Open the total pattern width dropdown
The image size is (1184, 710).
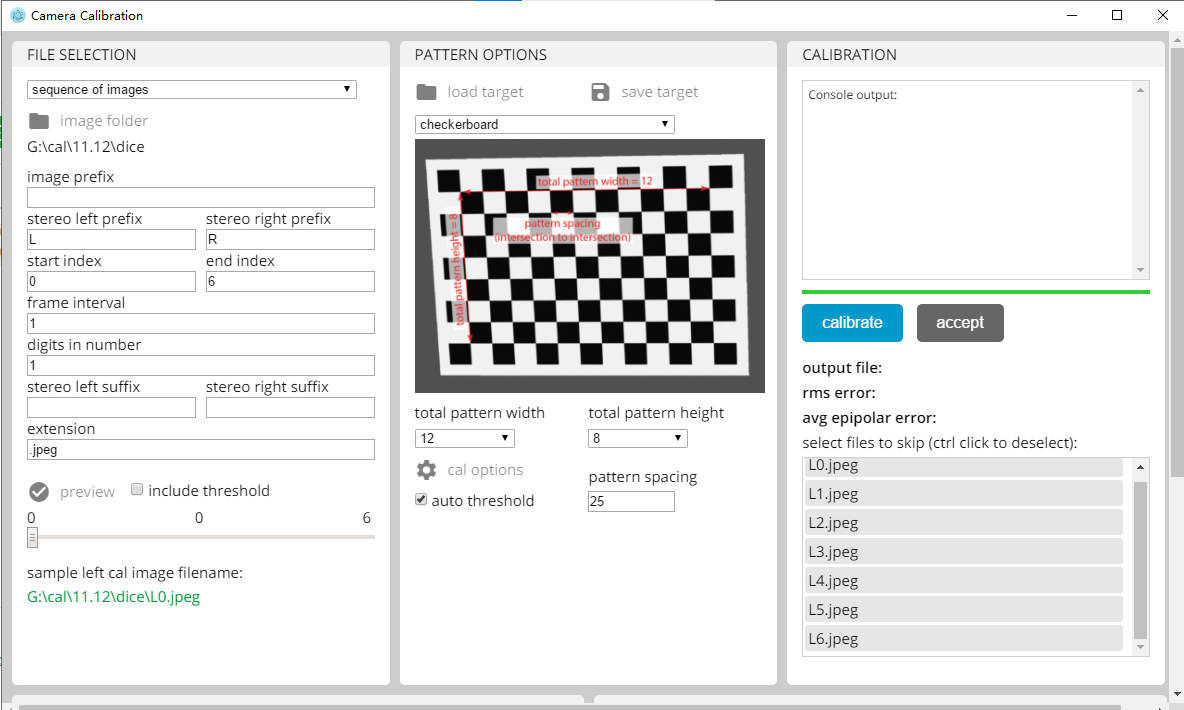[x=464, y=438]
